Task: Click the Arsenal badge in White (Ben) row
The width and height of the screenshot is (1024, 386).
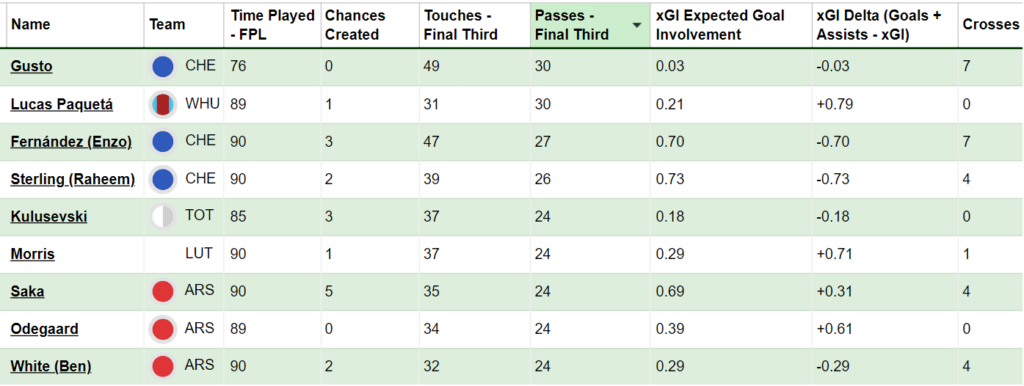Action: 163,366
